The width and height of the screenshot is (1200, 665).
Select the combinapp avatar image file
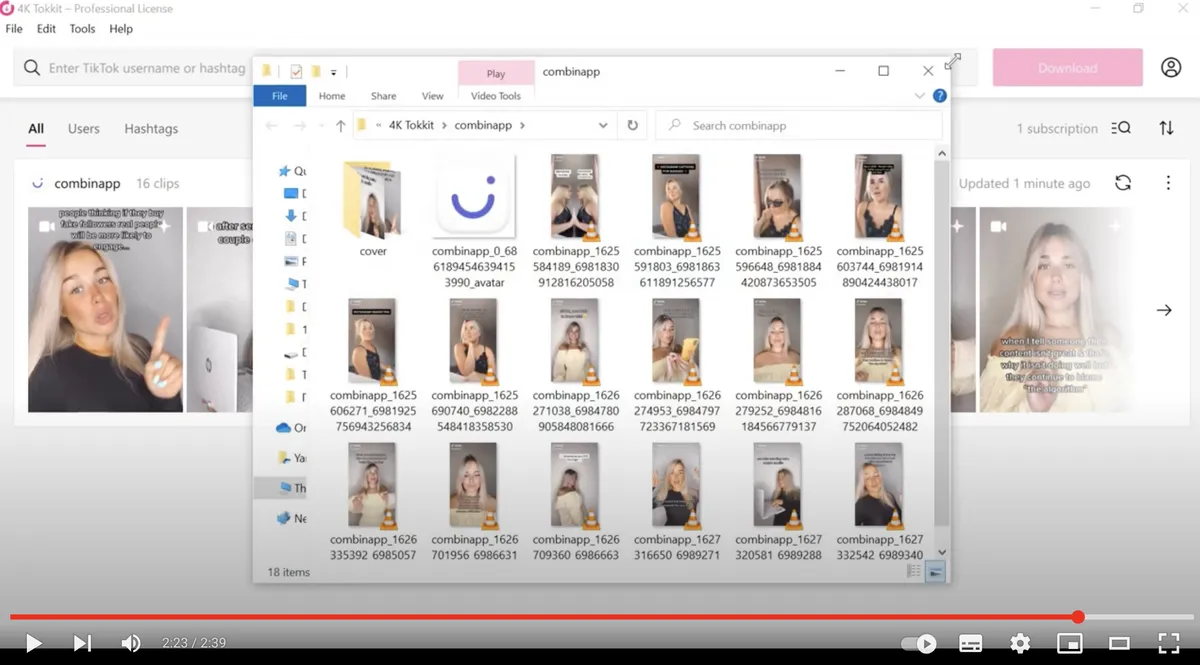coord(475,221)
